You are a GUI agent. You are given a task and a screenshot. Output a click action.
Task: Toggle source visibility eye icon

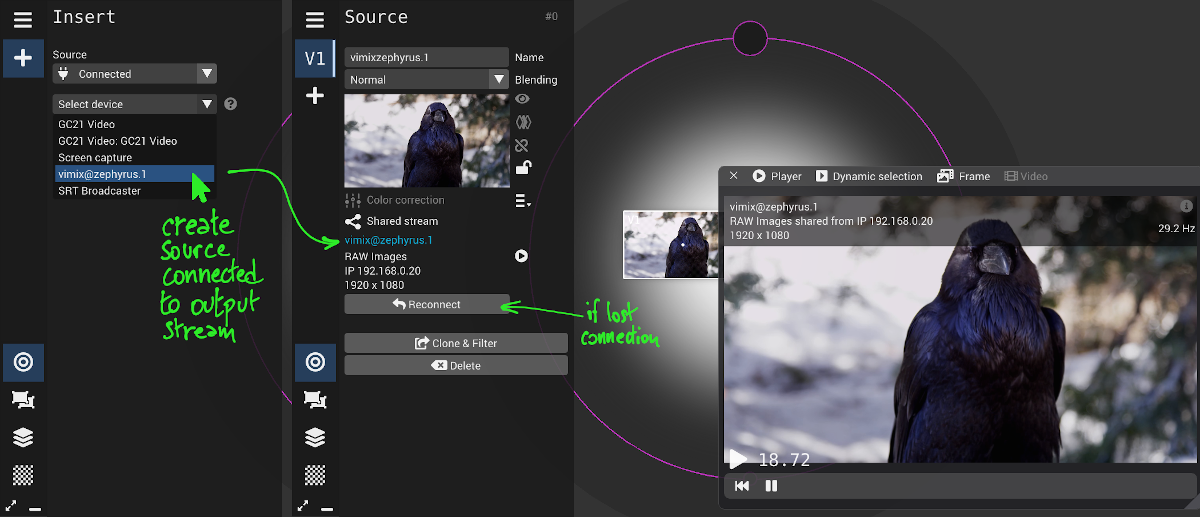pos(522,99)
